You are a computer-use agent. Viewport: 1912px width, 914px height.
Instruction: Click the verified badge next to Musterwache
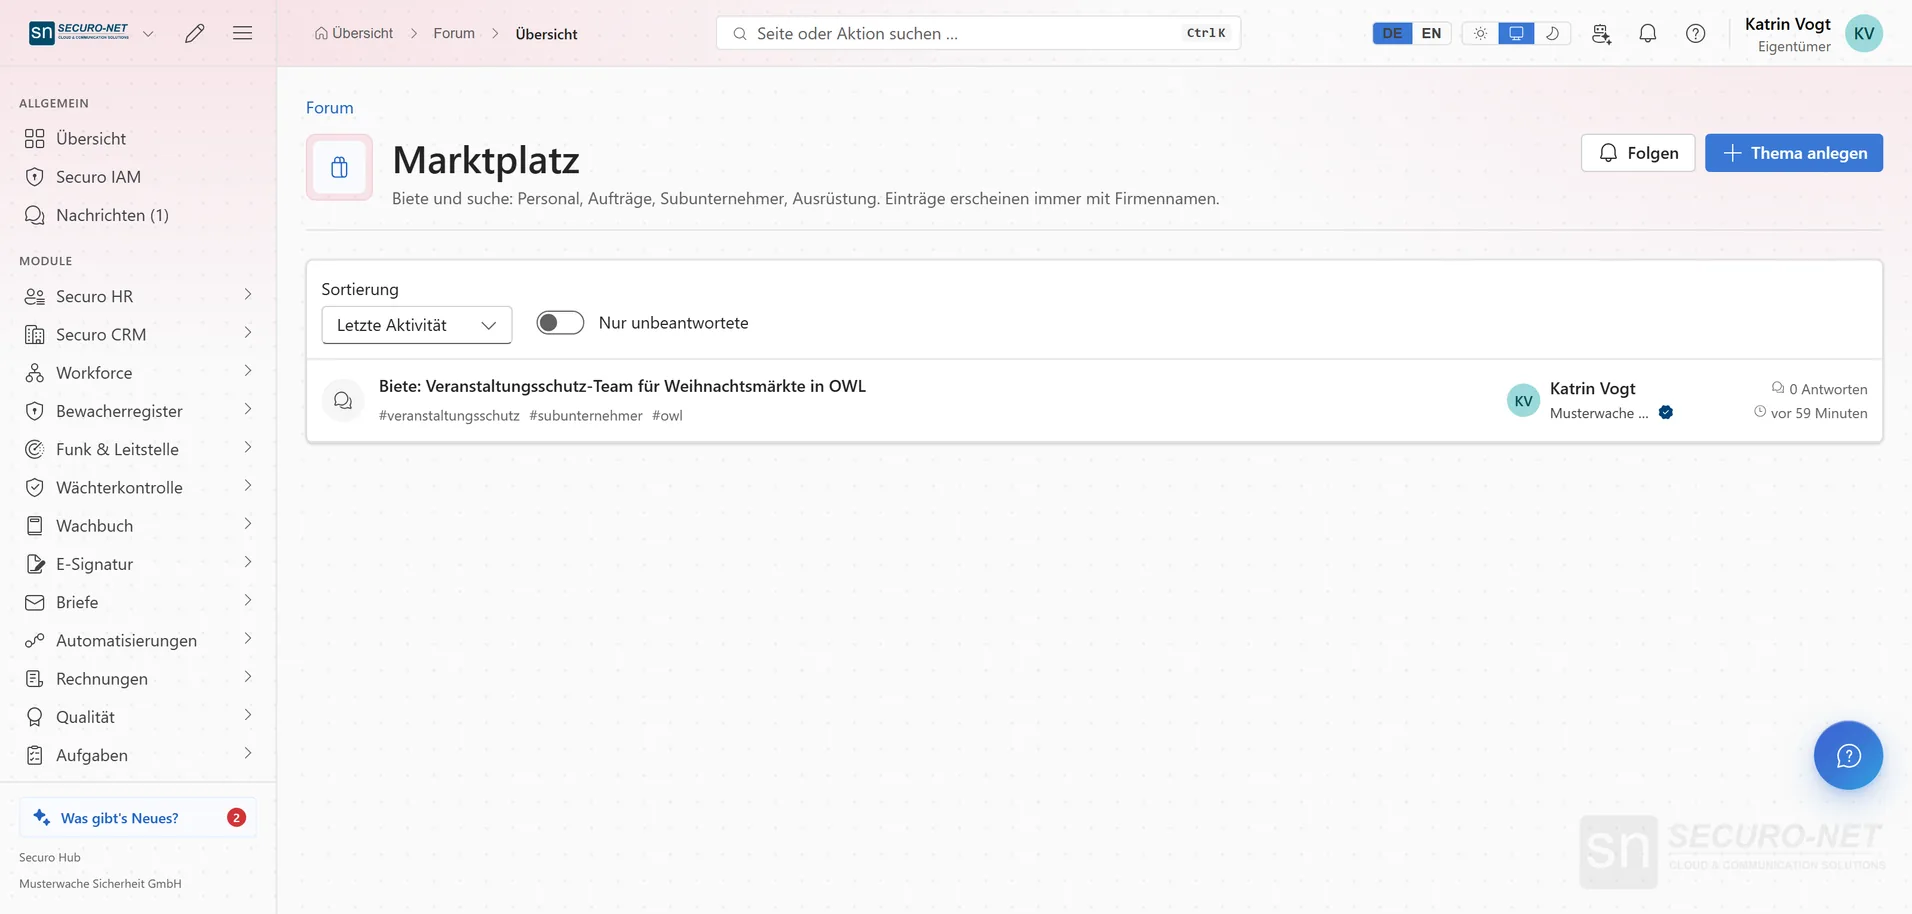tap(1666, 412)
